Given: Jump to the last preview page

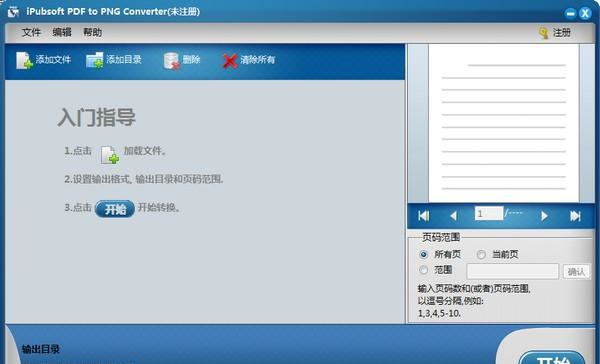Looking at the screenshot, I should point(575,216).
